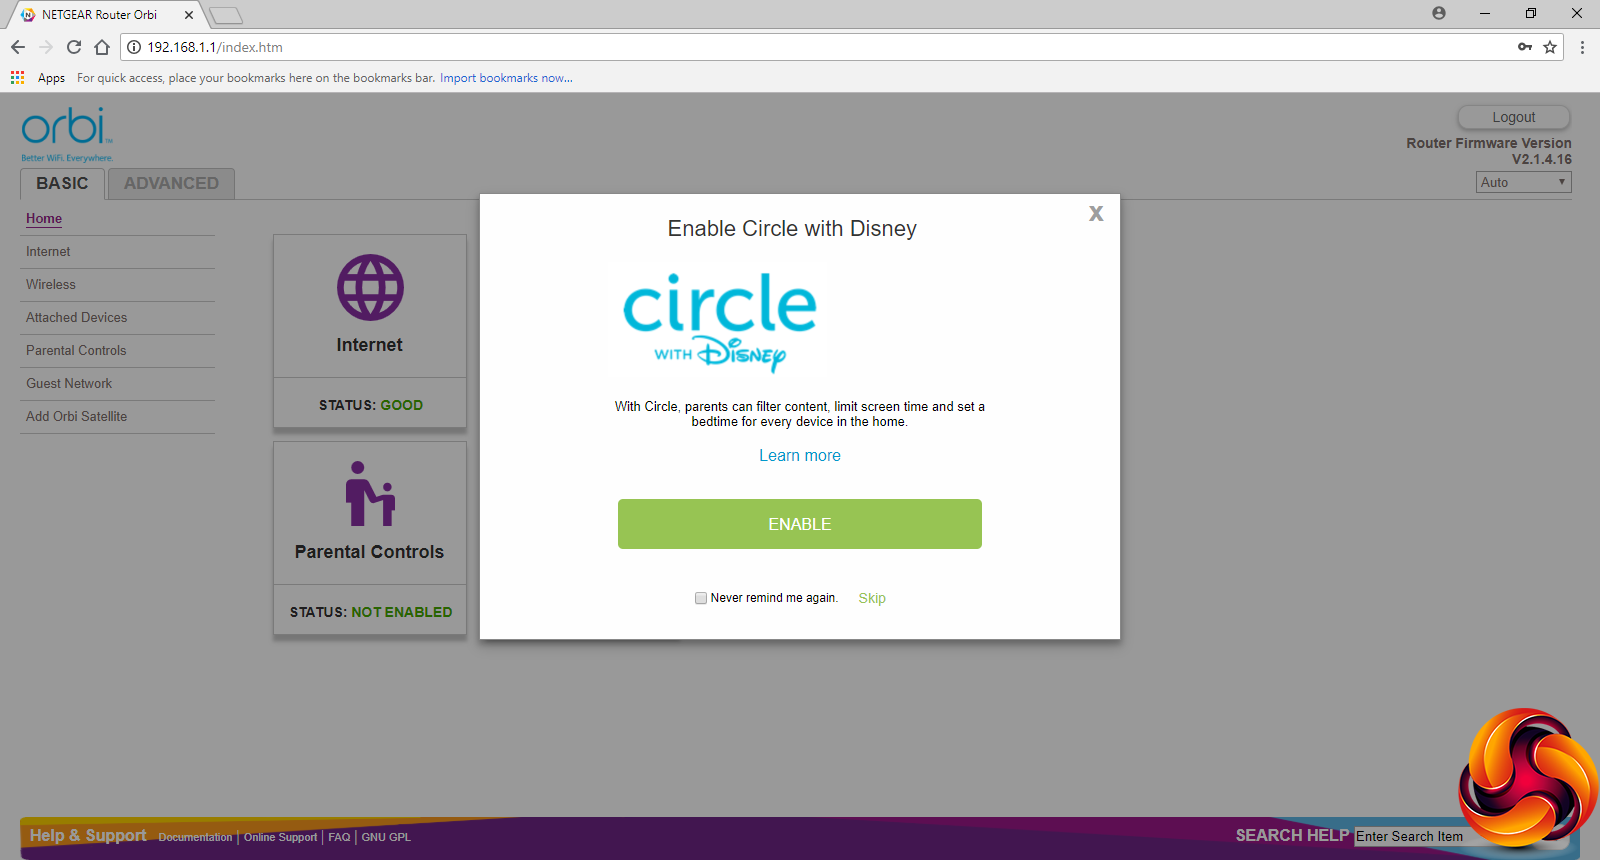Image resolution: width=1600 pixels, height=860 pixels.
Task: Click the green ENABLE button
Action: 800,524
